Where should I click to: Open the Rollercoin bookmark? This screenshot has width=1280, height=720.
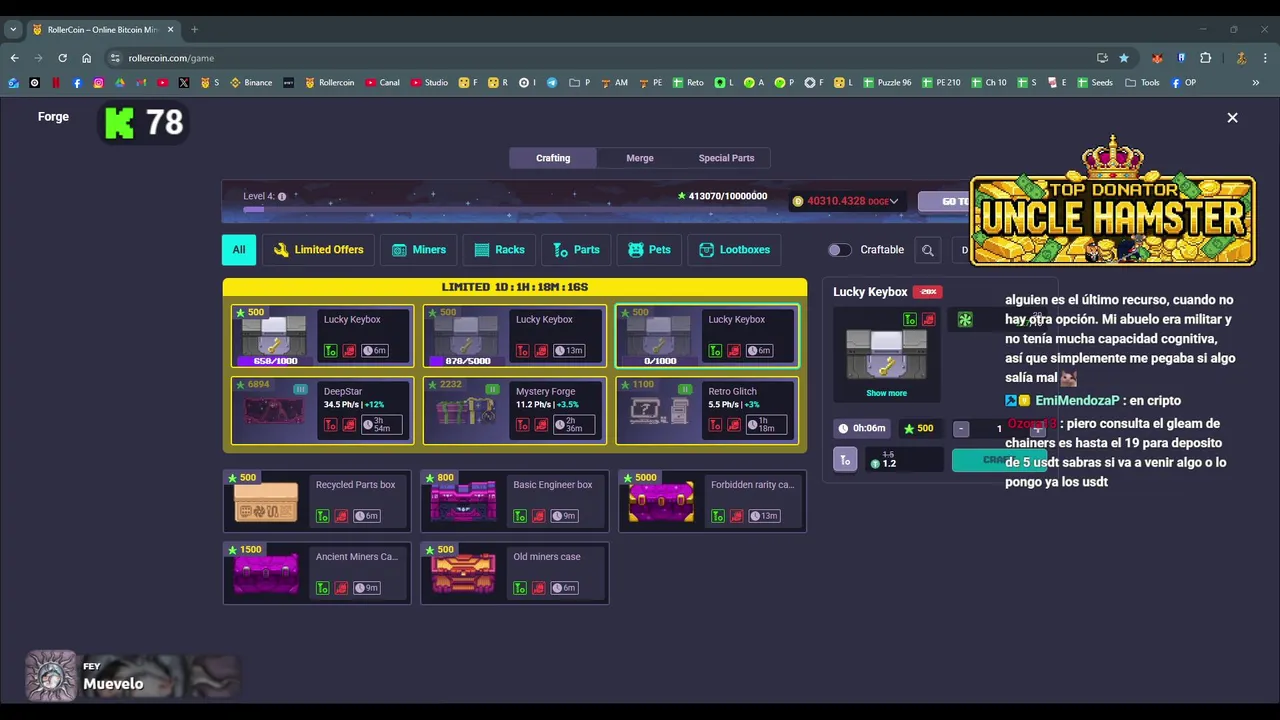point(329,83)
